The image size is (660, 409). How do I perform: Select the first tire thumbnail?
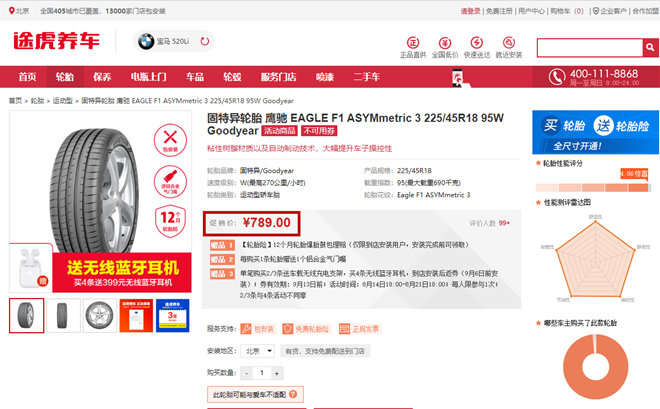[x=27, y=316]
